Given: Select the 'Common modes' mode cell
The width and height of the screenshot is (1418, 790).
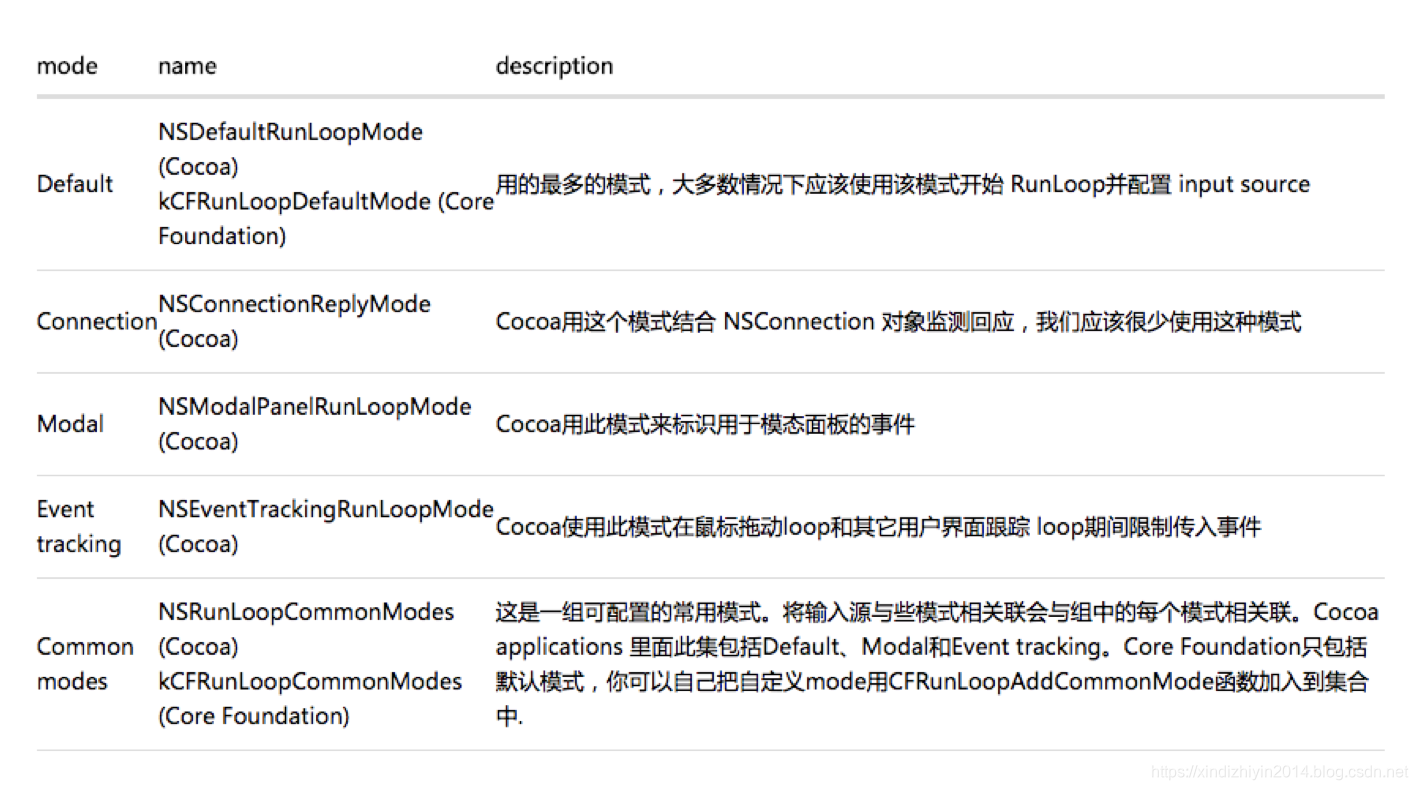Looking at the screenshot, I should click(85, 664).
